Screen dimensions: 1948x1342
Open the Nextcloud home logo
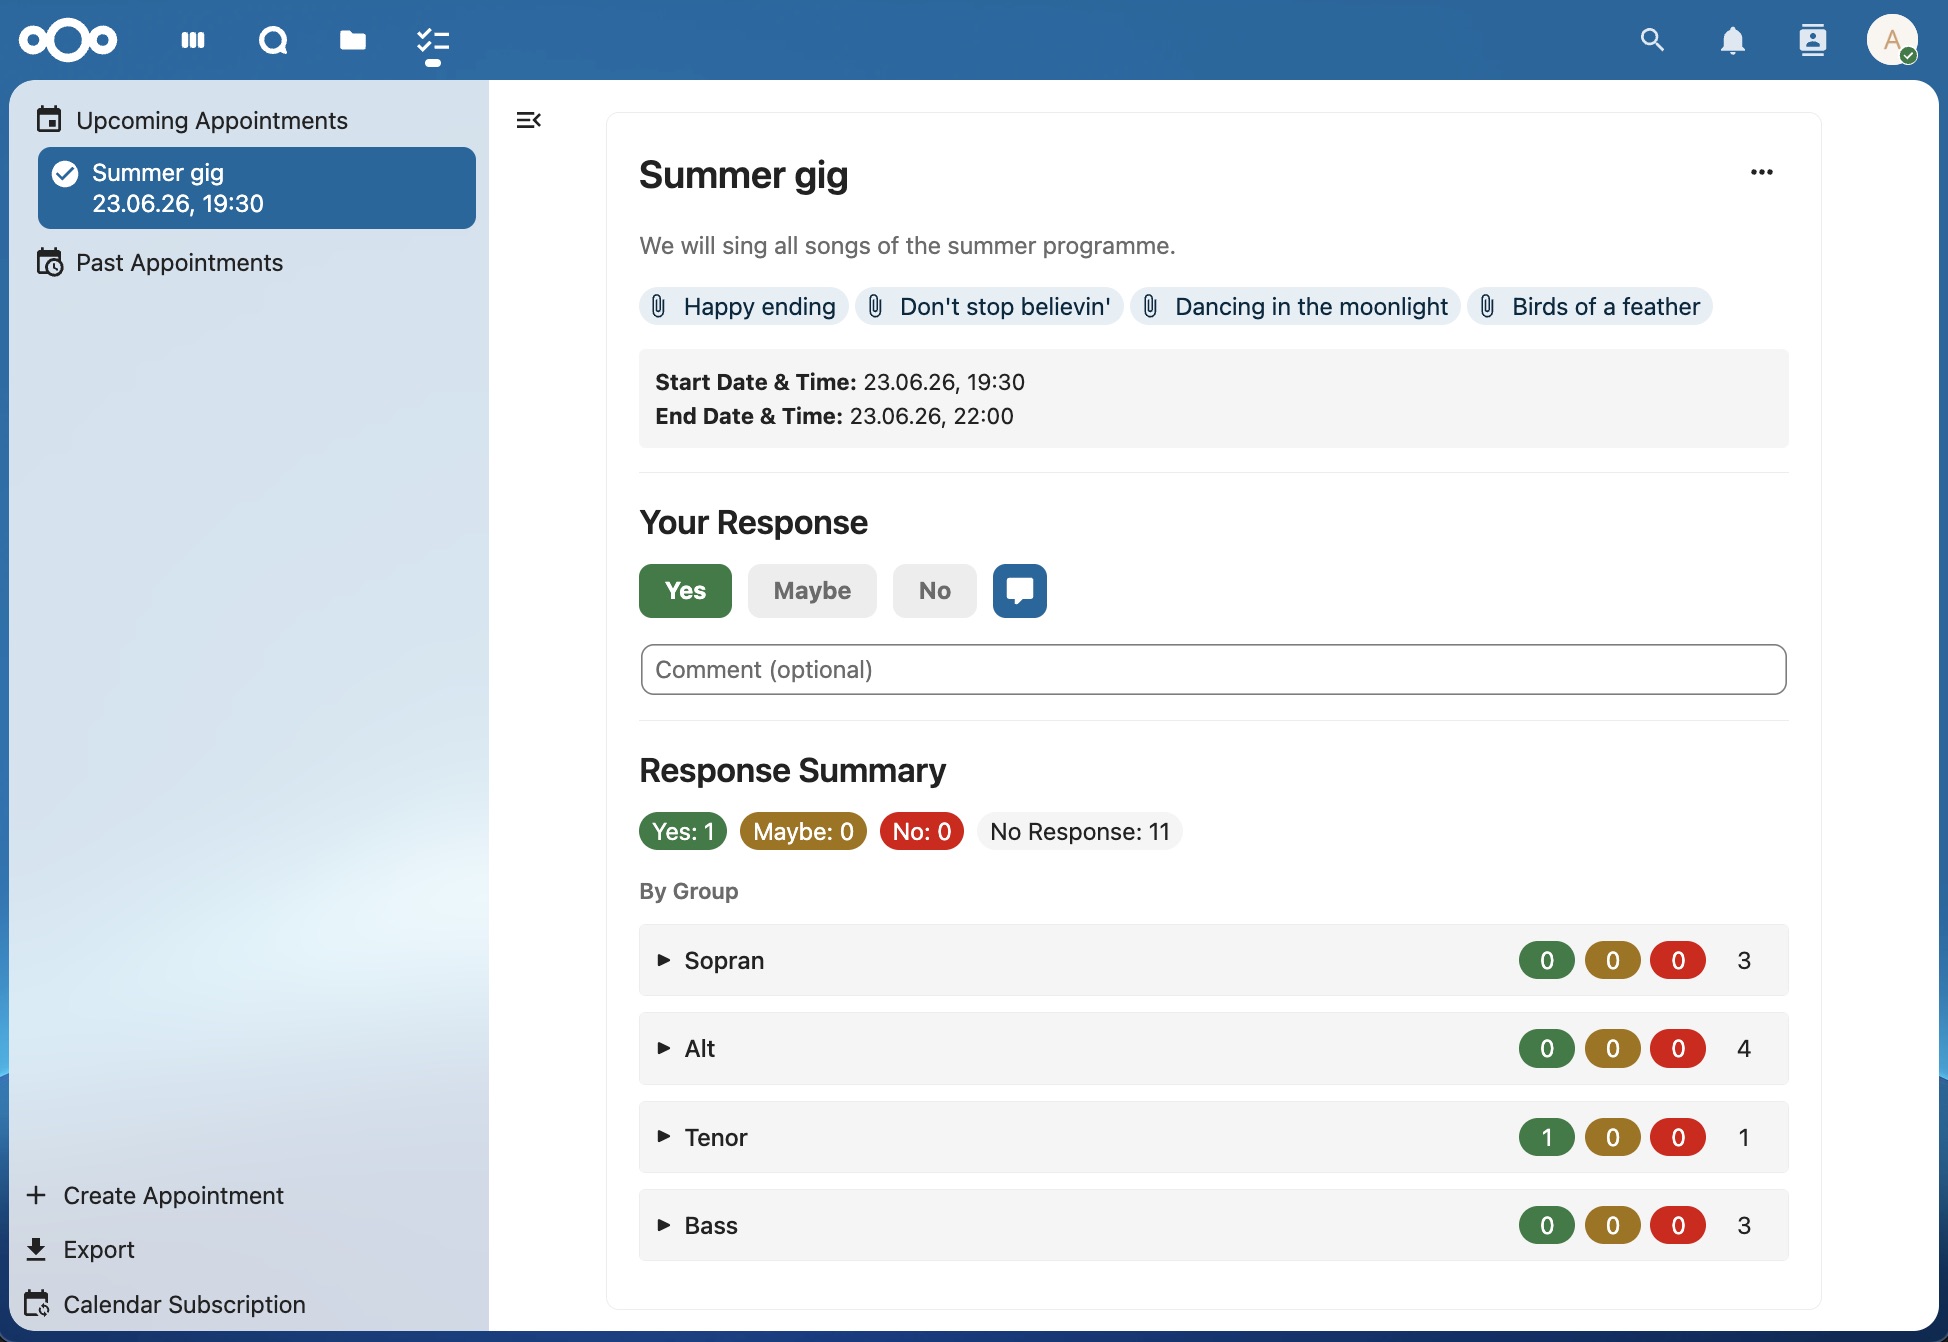(68, 40)
